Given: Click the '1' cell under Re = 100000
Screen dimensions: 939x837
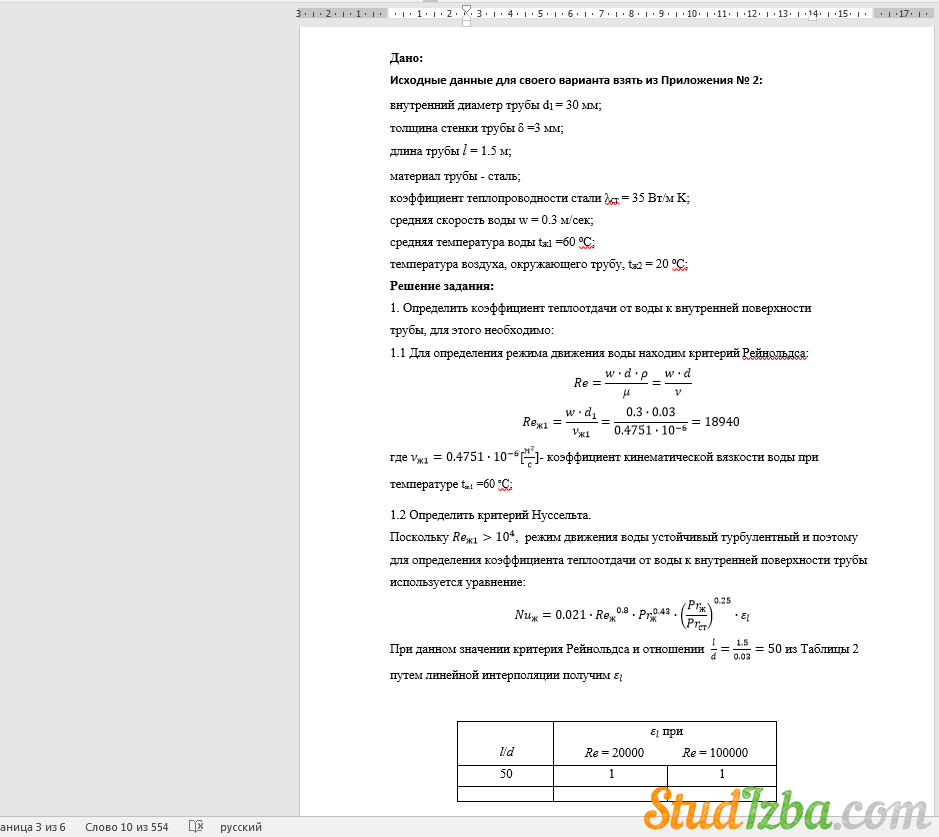Looking at the screenshot, I should click(722, 774).
